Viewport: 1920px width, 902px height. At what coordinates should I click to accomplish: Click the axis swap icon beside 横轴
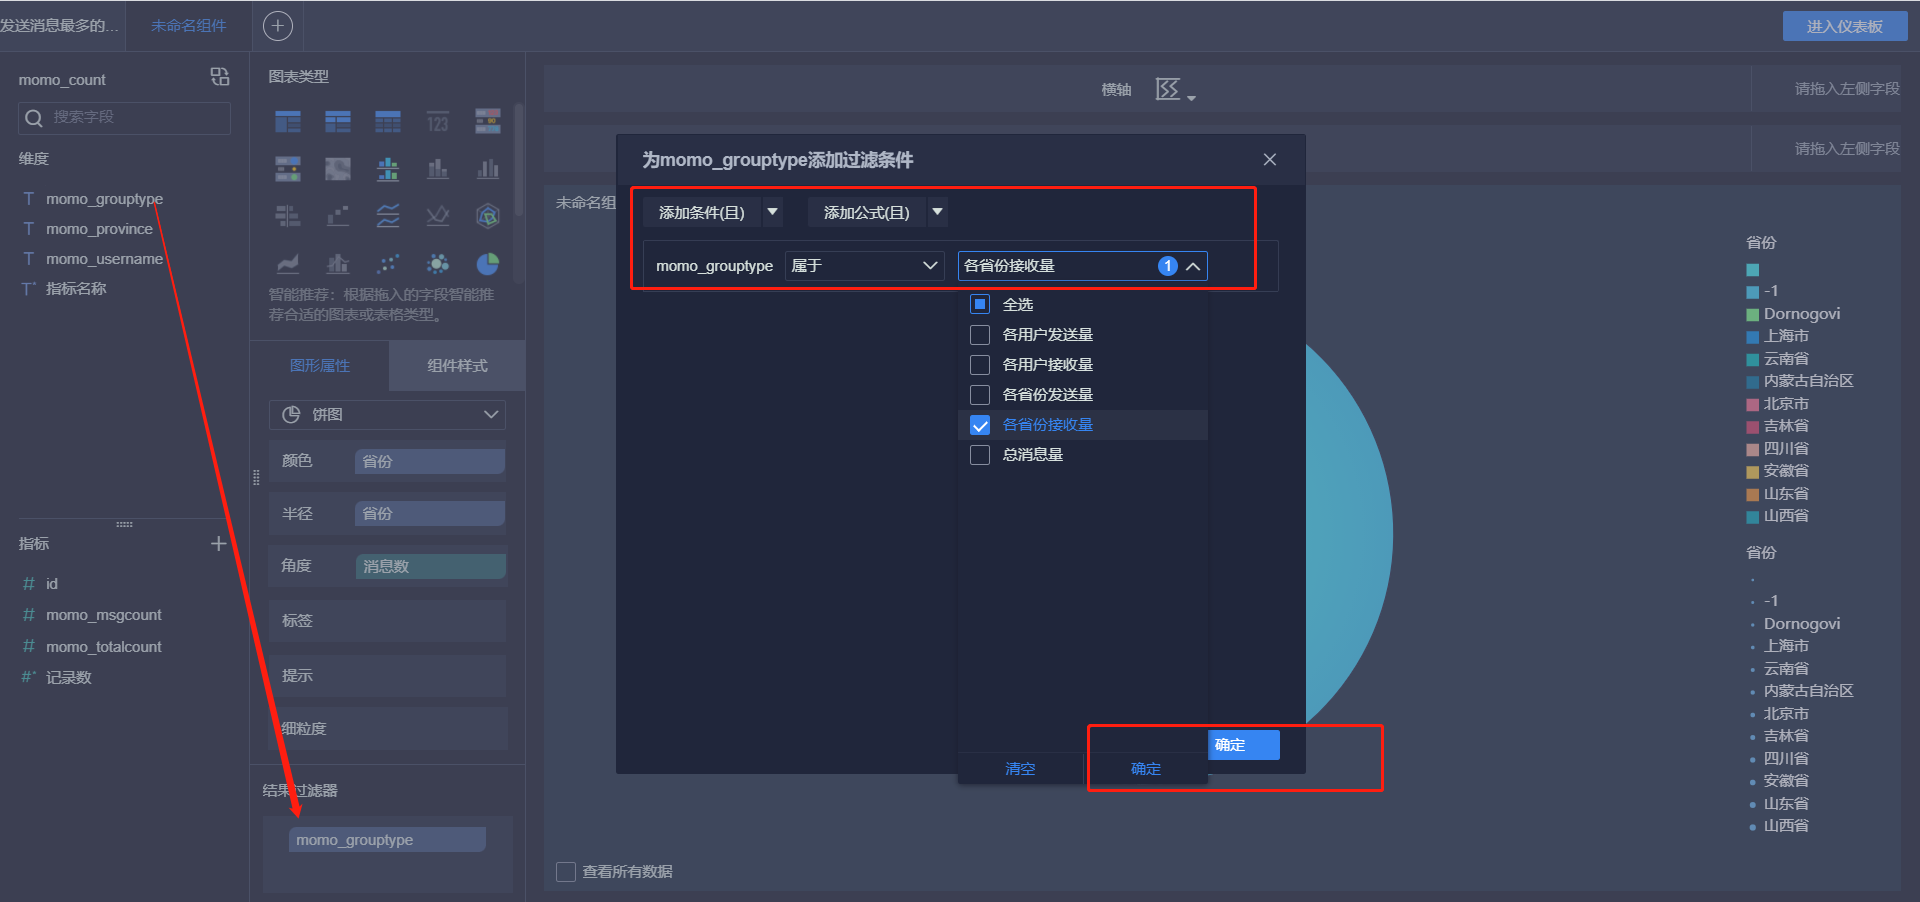(x=1168, y=89)
